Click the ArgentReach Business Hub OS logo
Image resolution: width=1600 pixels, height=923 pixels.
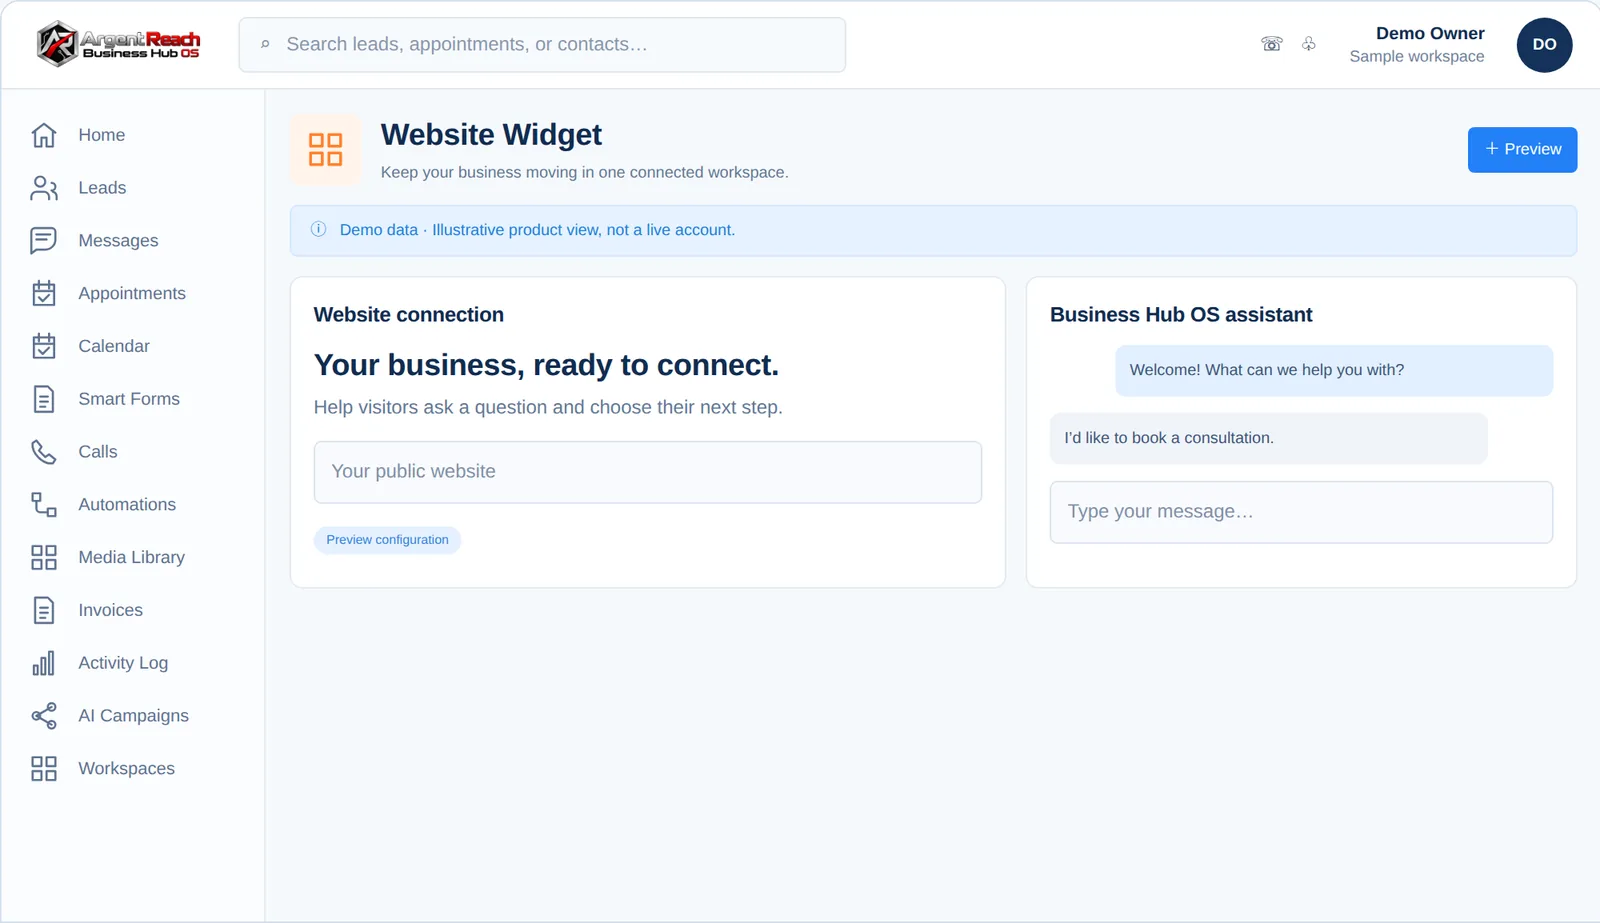point(119,44)
